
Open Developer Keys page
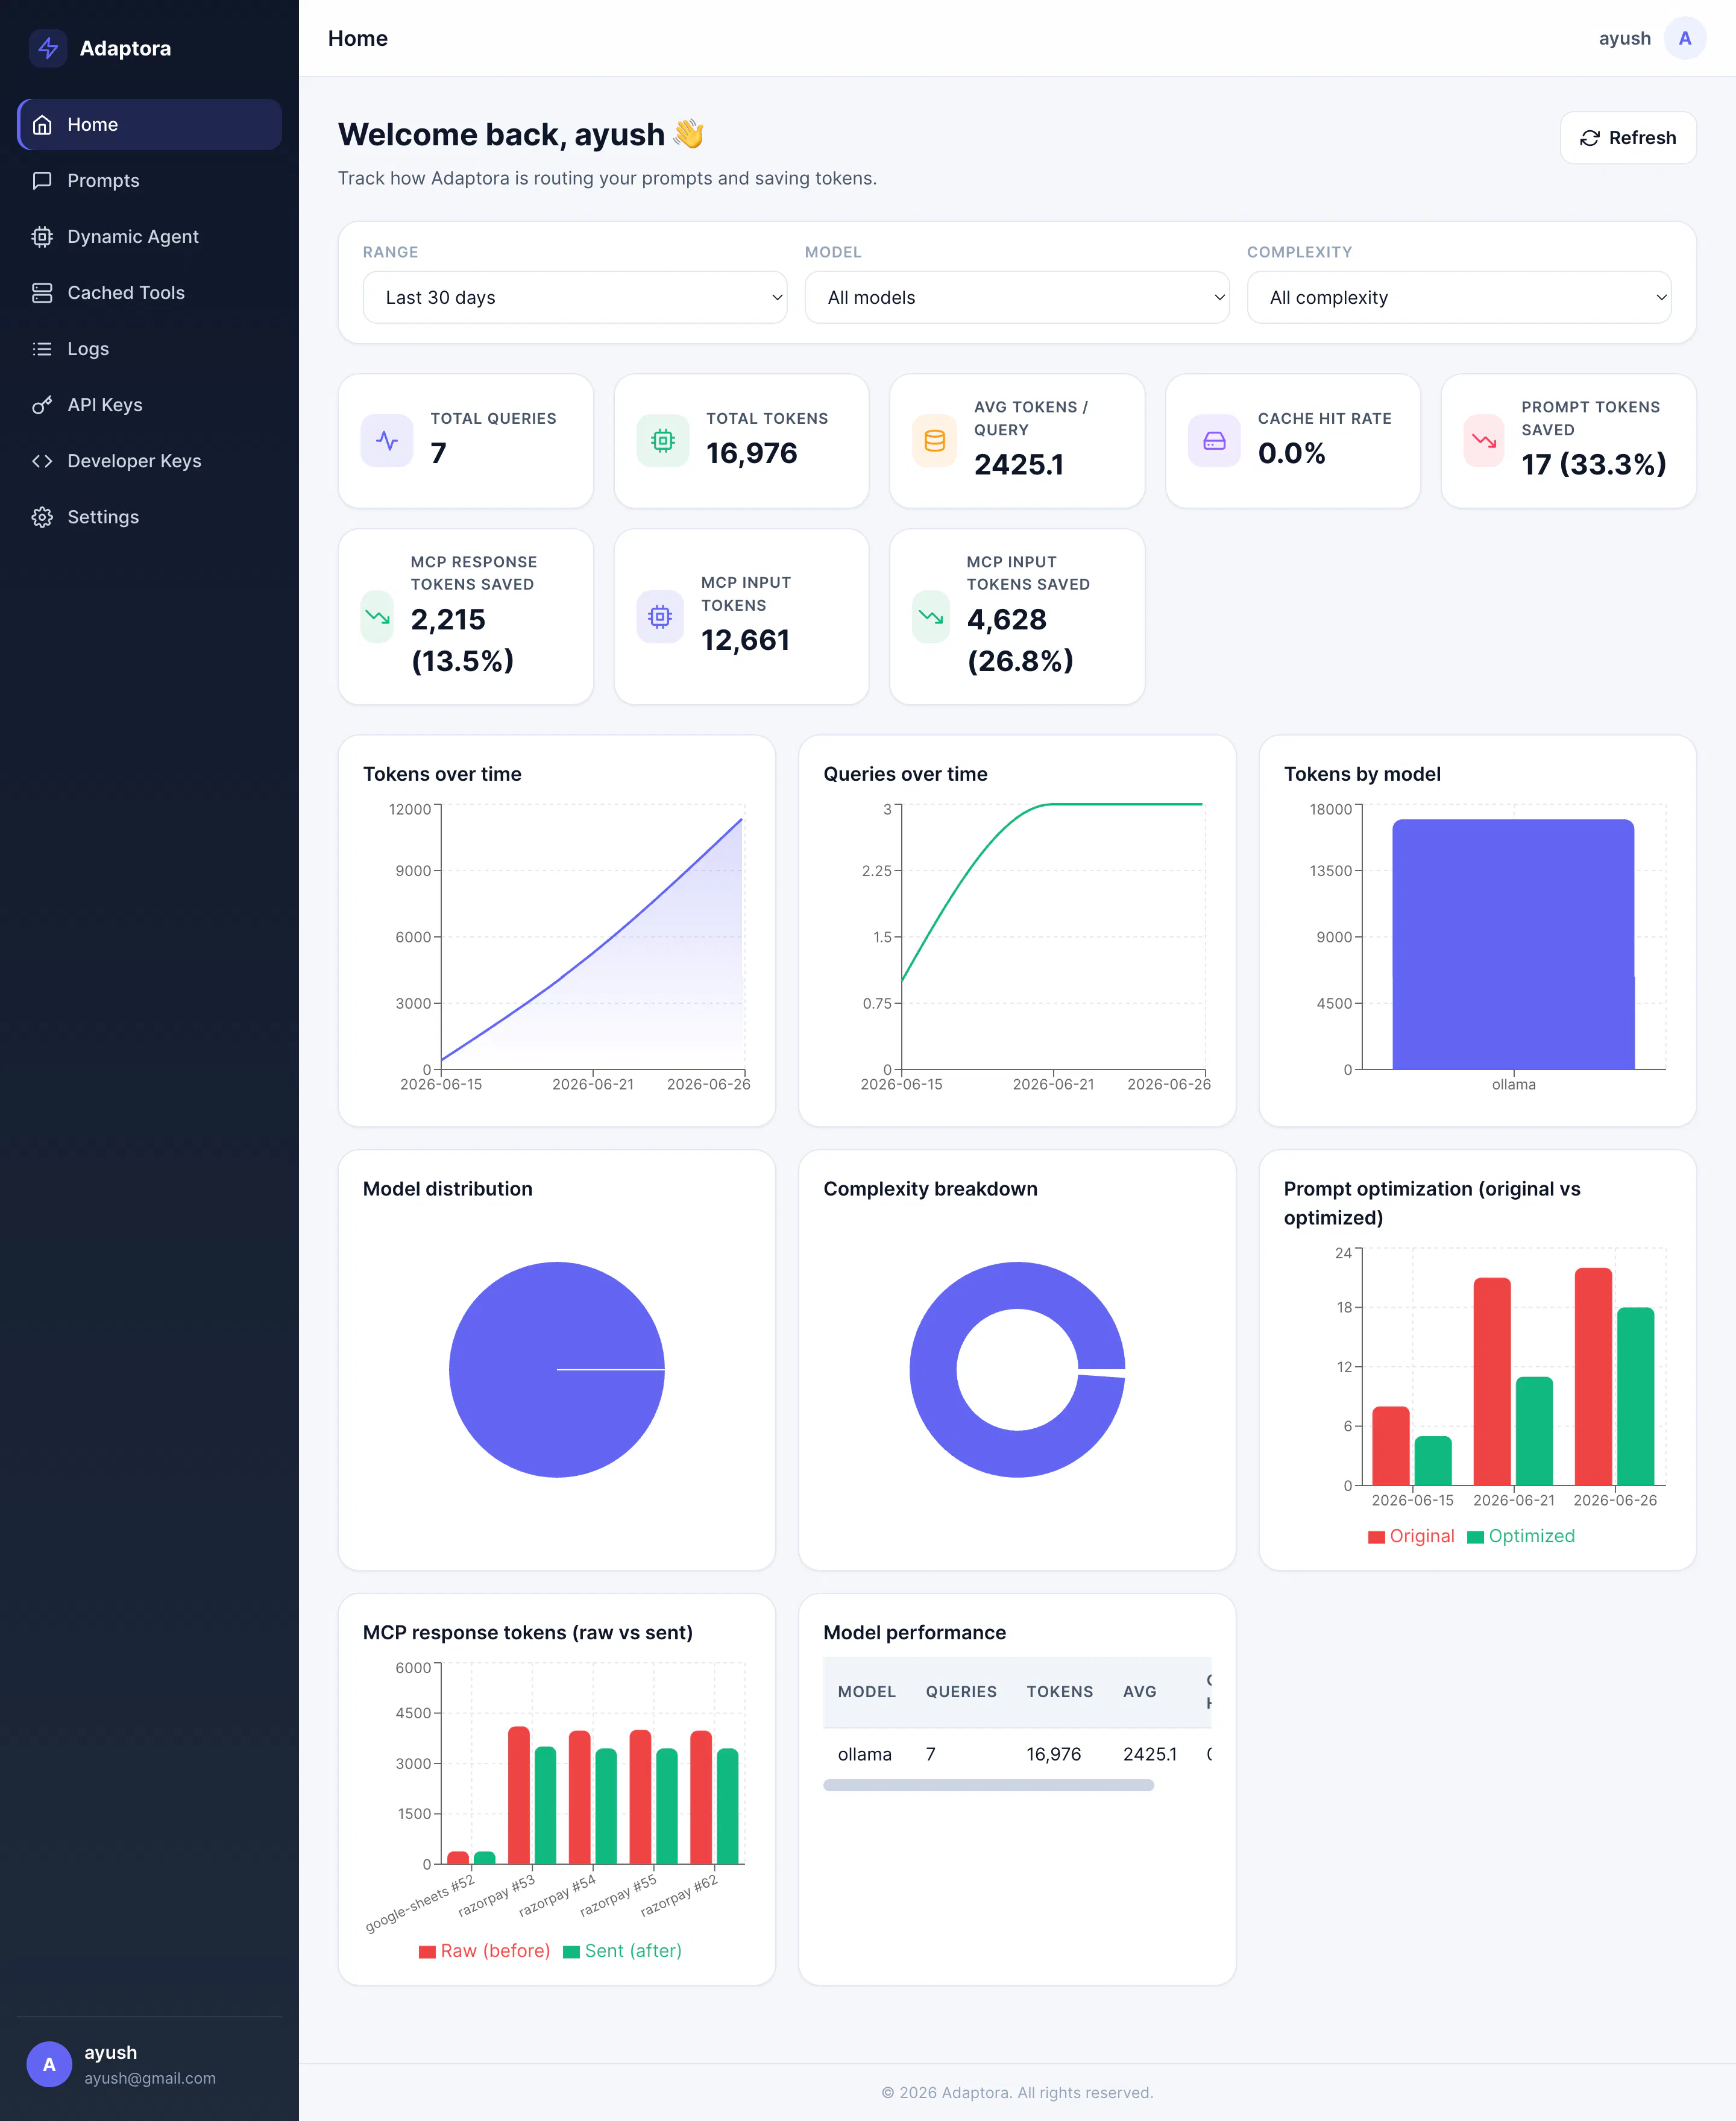[150, 461]
